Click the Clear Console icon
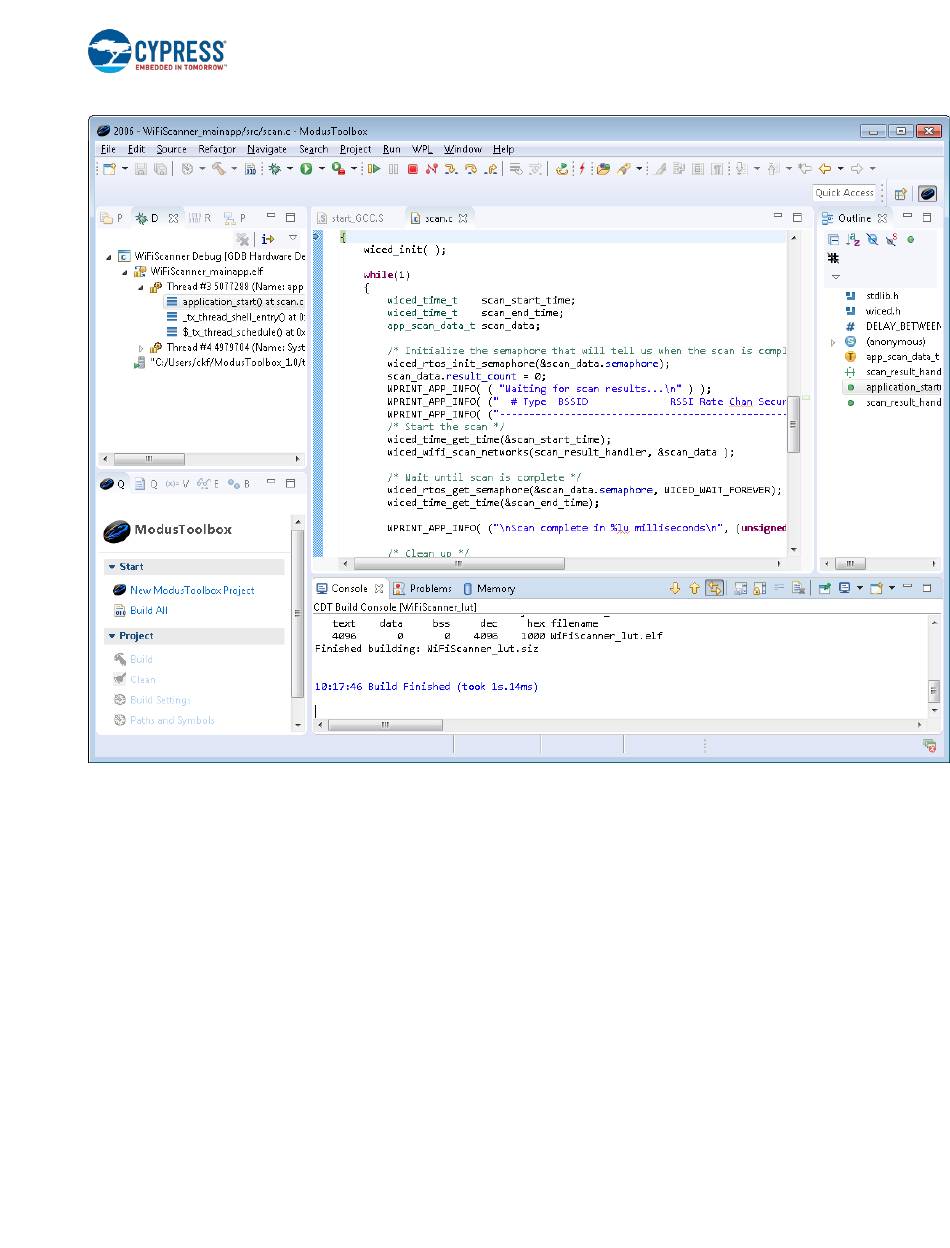The width and height of the screenshot is (950, 1248). tap(798, 588)
